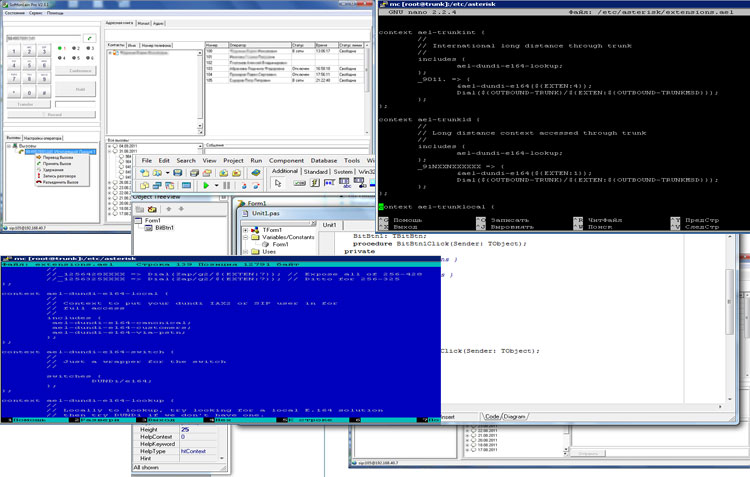Select line 4 indicator on softphone

pyautogui.click(x=61, y=58)
